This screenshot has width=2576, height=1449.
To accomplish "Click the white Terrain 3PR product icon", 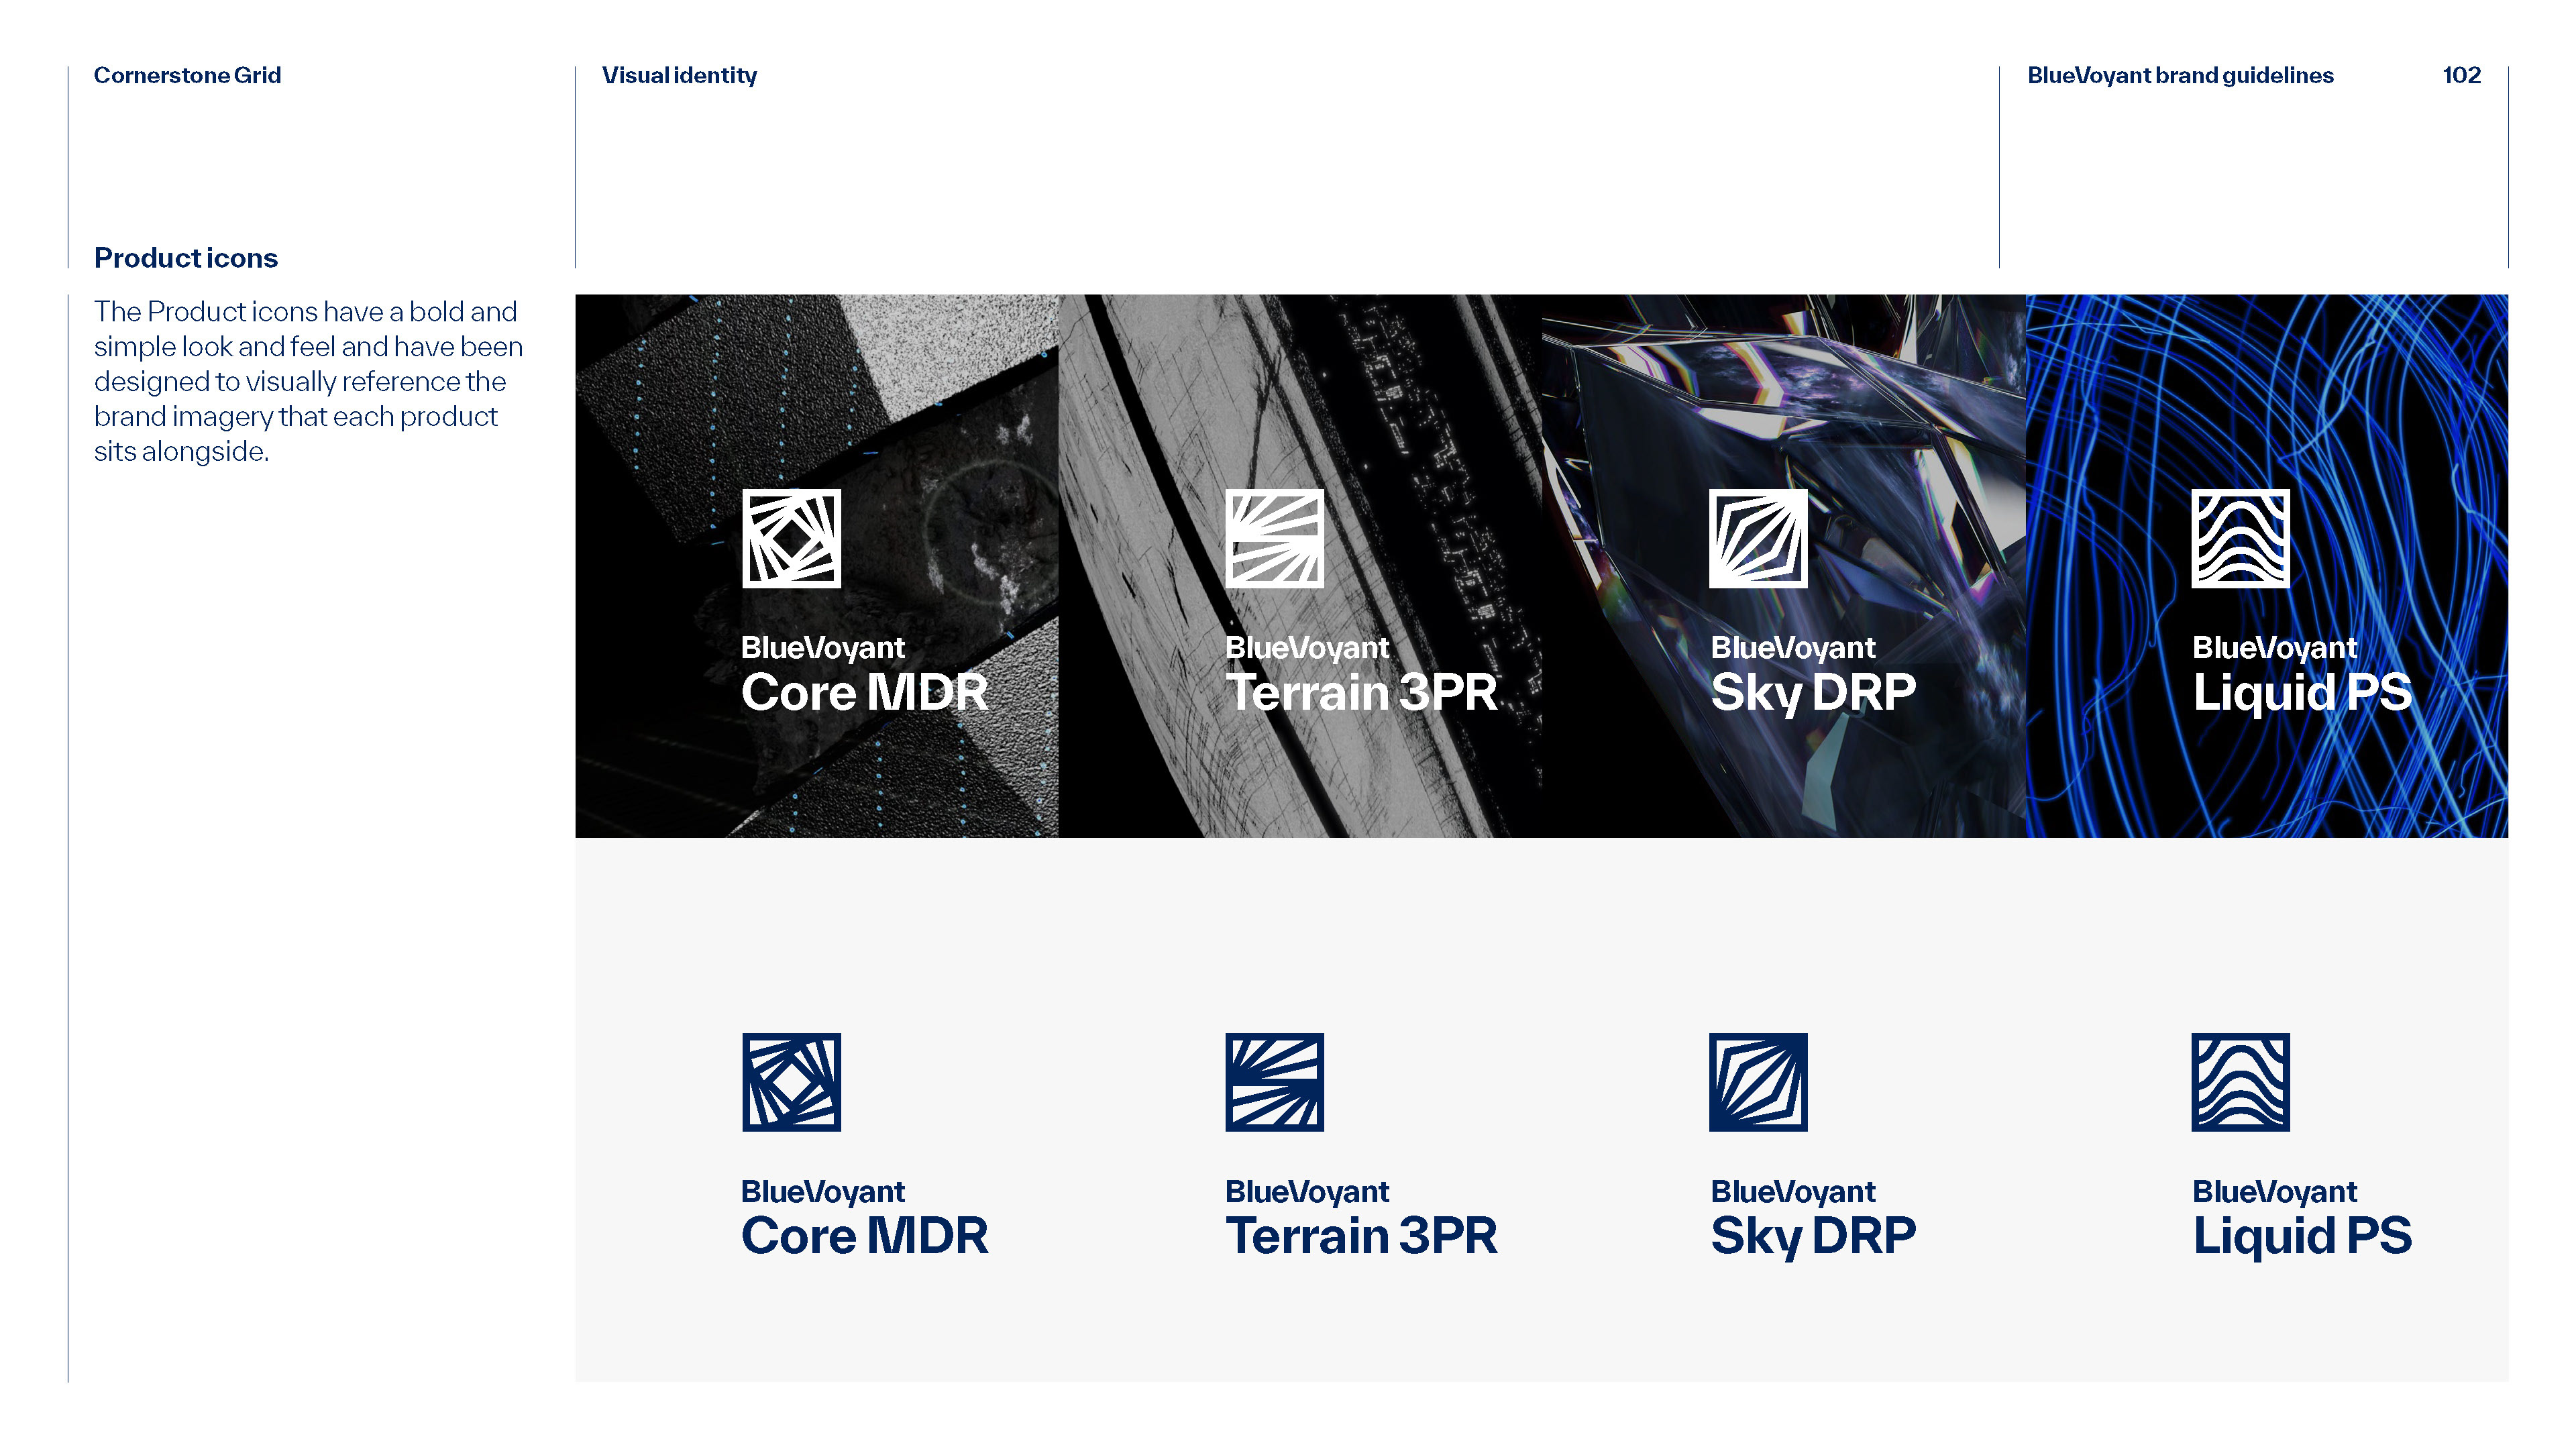I will 1274,538.
